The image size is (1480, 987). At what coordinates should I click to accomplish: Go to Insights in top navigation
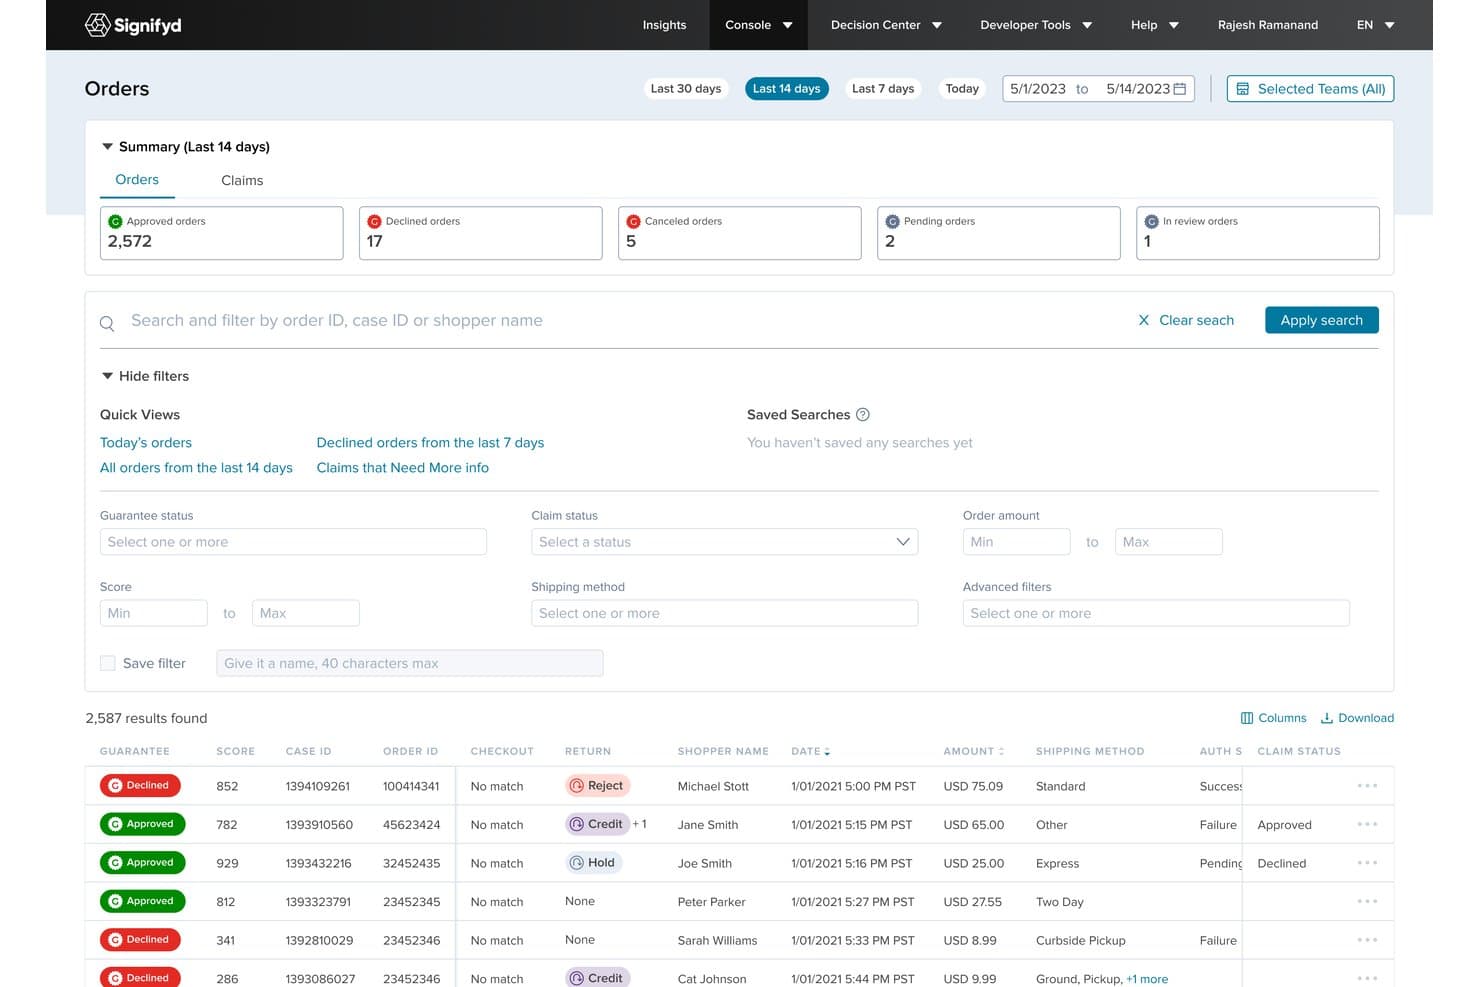point(664,25)
